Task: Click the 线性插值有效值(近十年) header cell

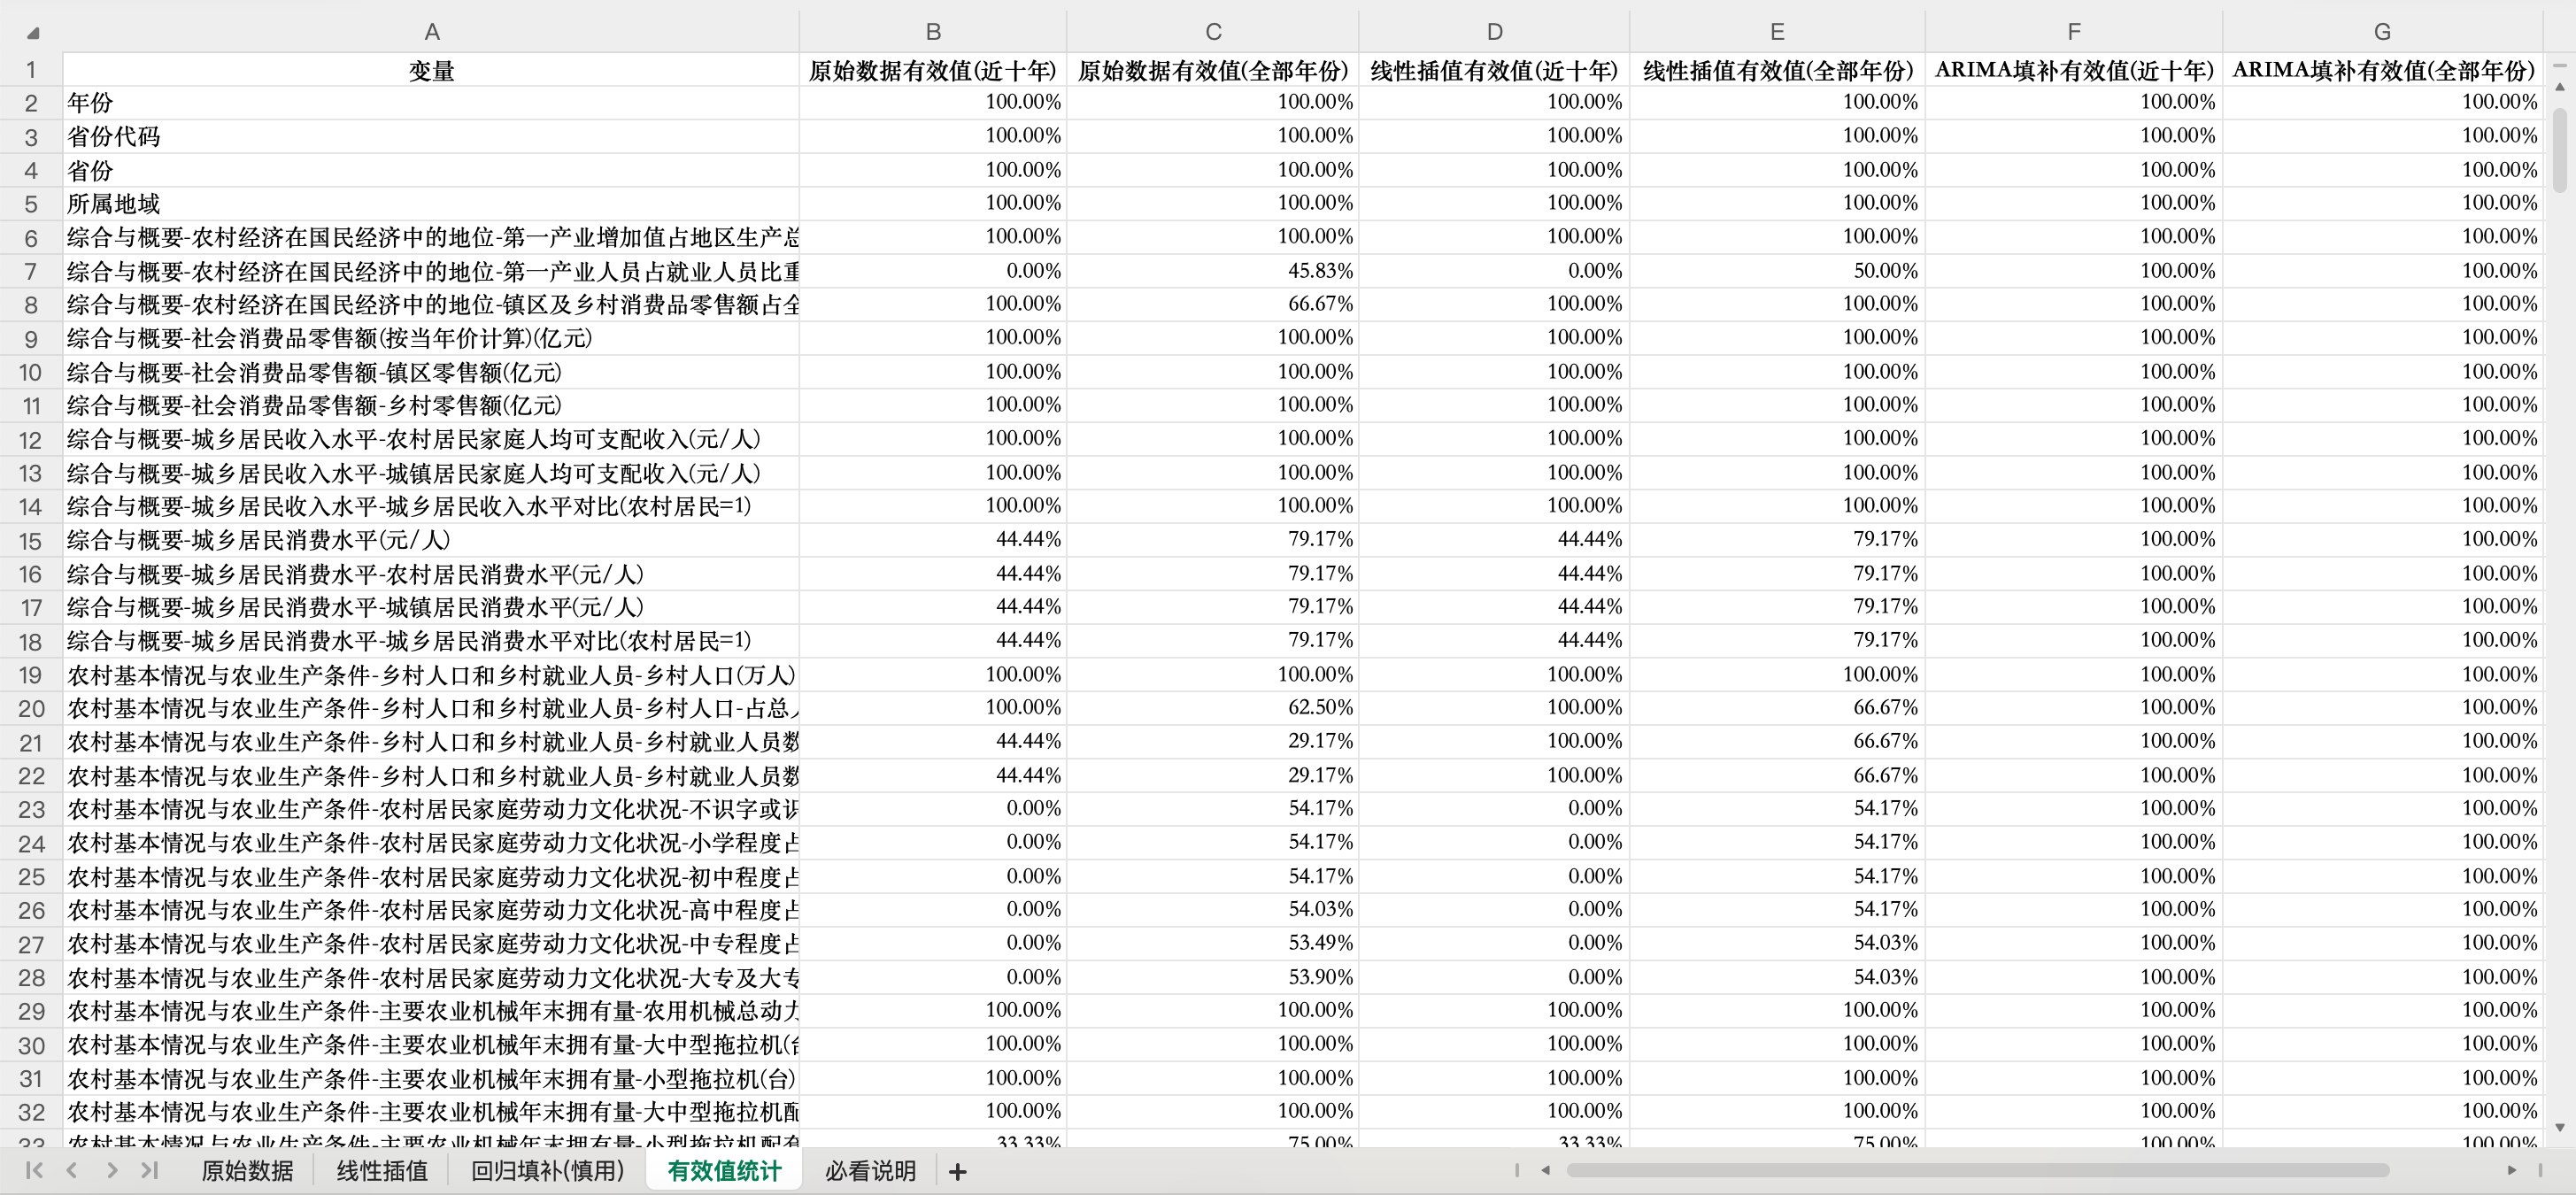Action: coord(1494,70)
